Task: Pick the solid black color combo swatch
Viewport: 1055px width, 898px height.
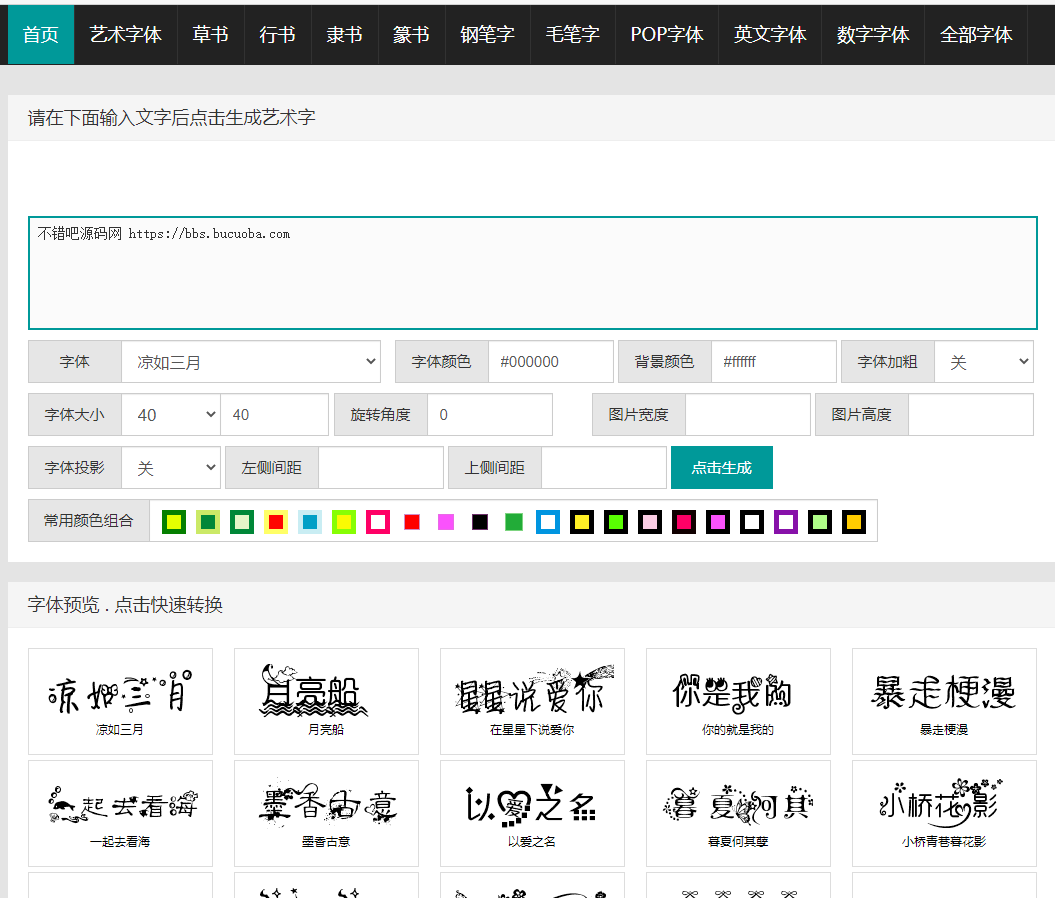Action: click(x=480, y=522)
